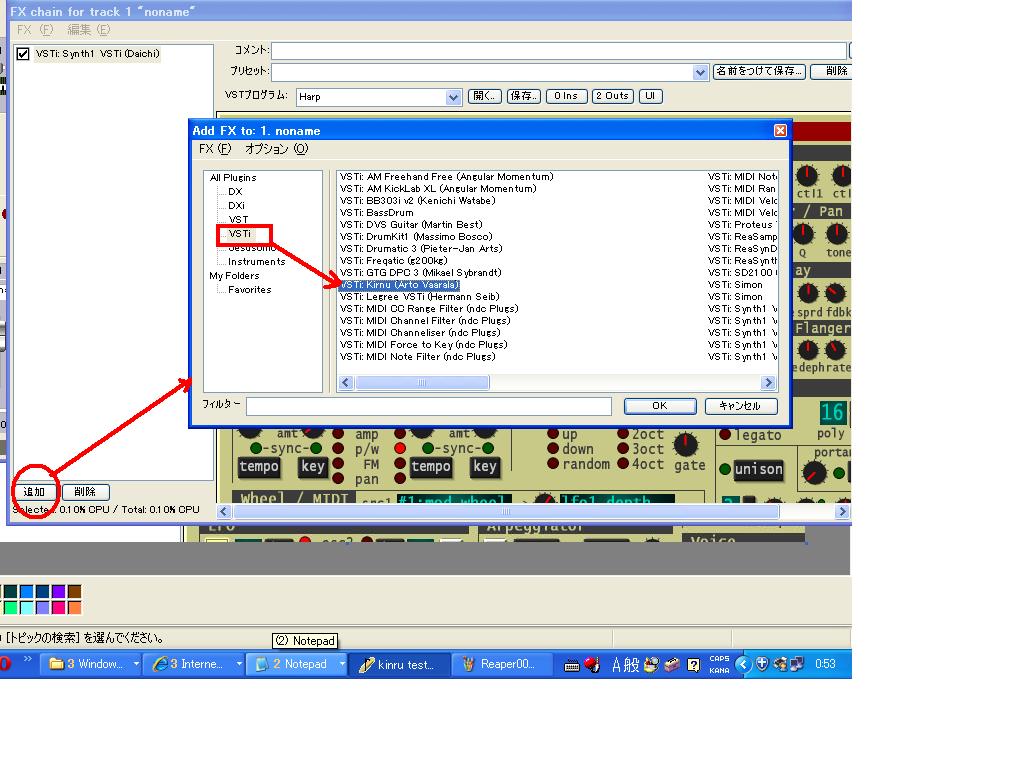Screen dimensions: 1024x768
Task: Click OK in the Add FX dialog
Action: click(x=660, y=406)
